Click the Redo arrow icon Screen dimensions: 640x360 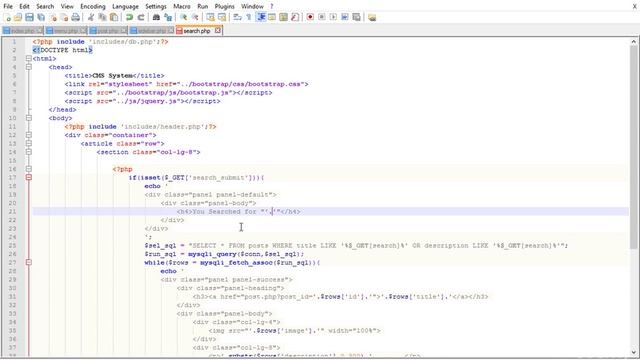click(141, 17)
